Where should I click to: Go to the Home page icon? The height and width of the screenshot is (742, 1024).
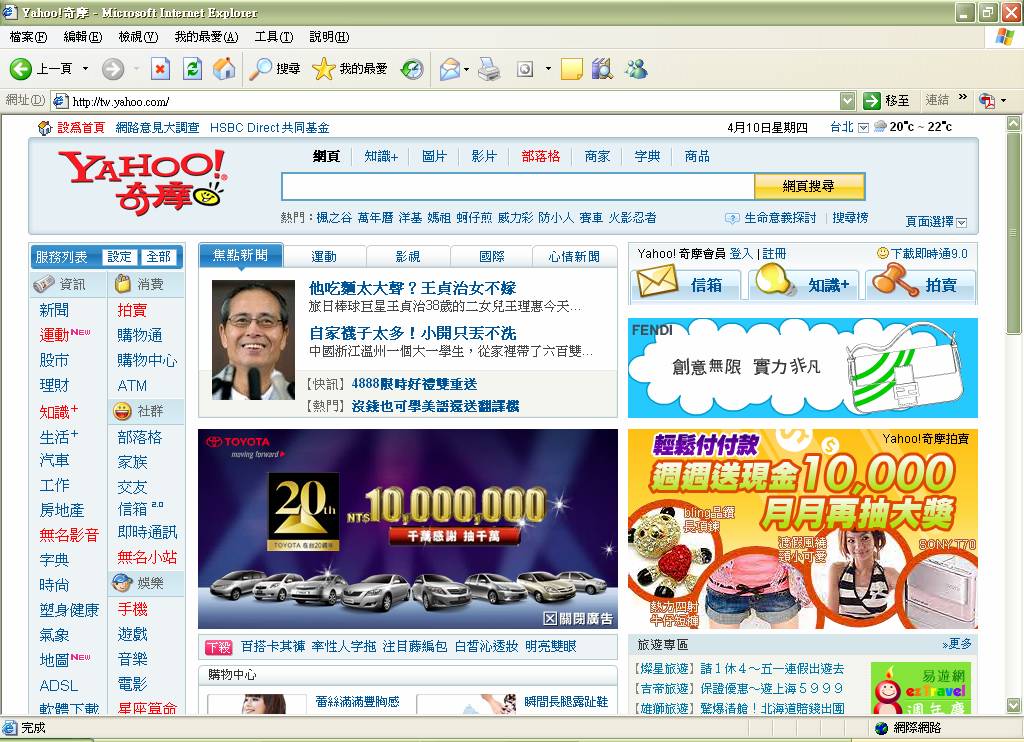coord(224,69)
